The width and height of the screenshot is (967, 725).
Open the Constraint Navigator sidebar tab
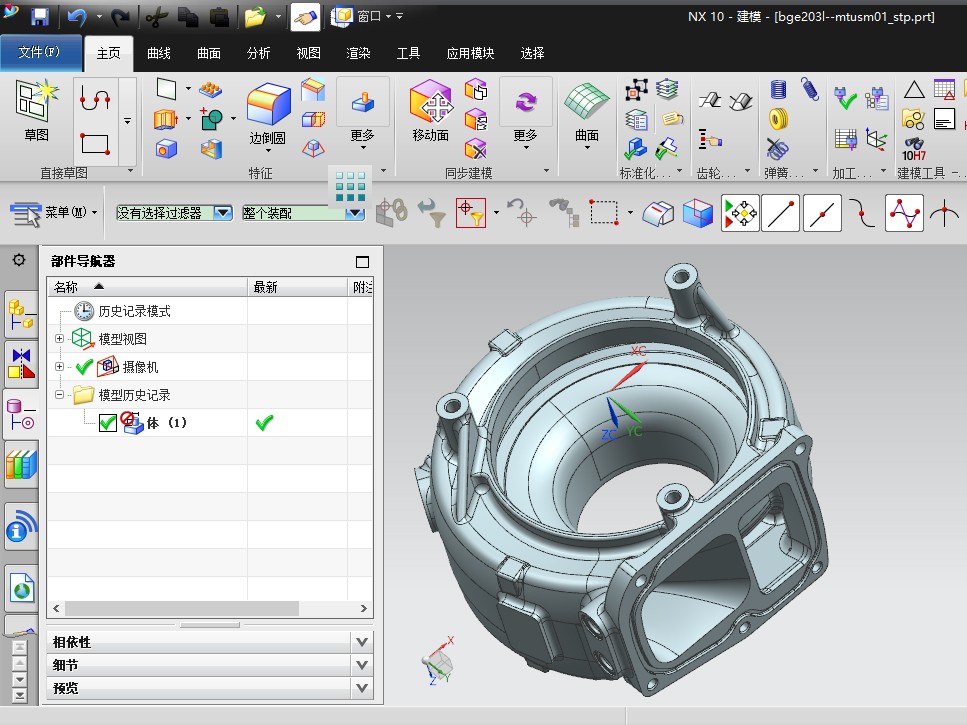(x=20, y=363)
